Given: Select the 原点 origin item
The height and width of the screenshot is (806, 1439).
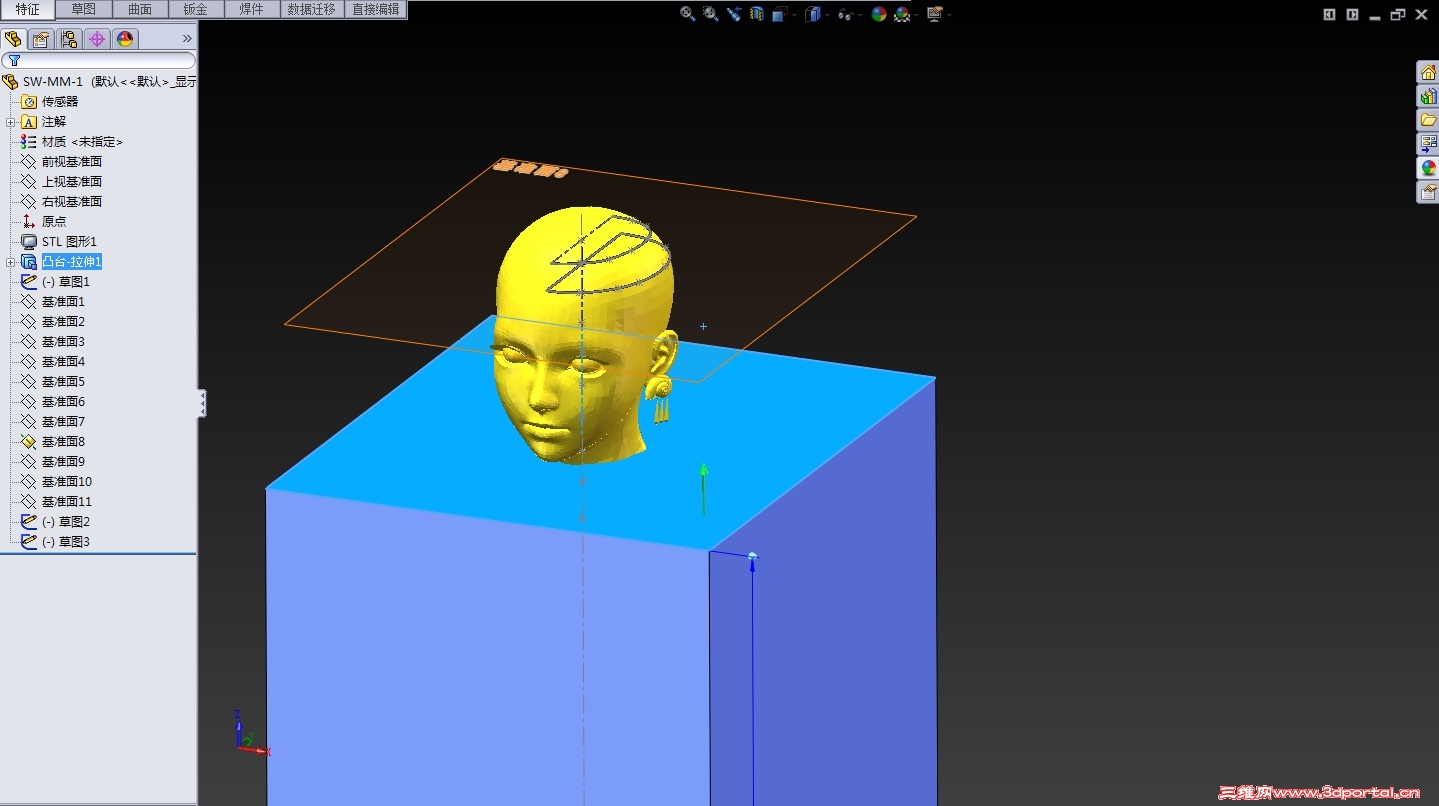Looking at the screenshot, I should tap(44, 222).
